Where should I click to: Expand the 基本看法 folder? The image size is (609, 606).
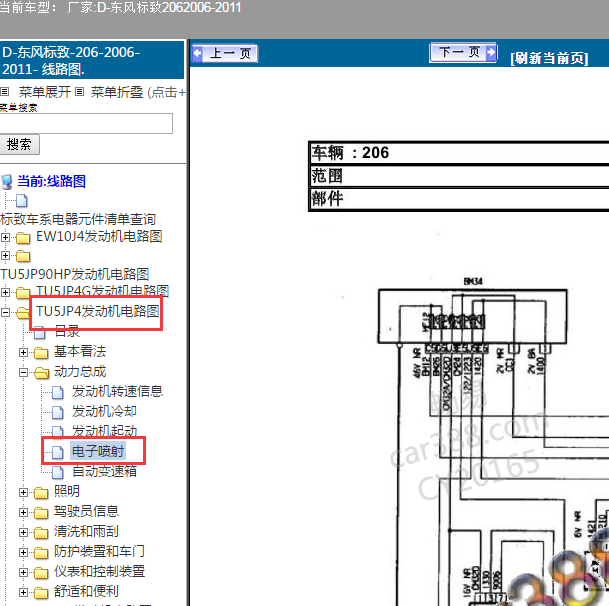[x=23, y=352]
